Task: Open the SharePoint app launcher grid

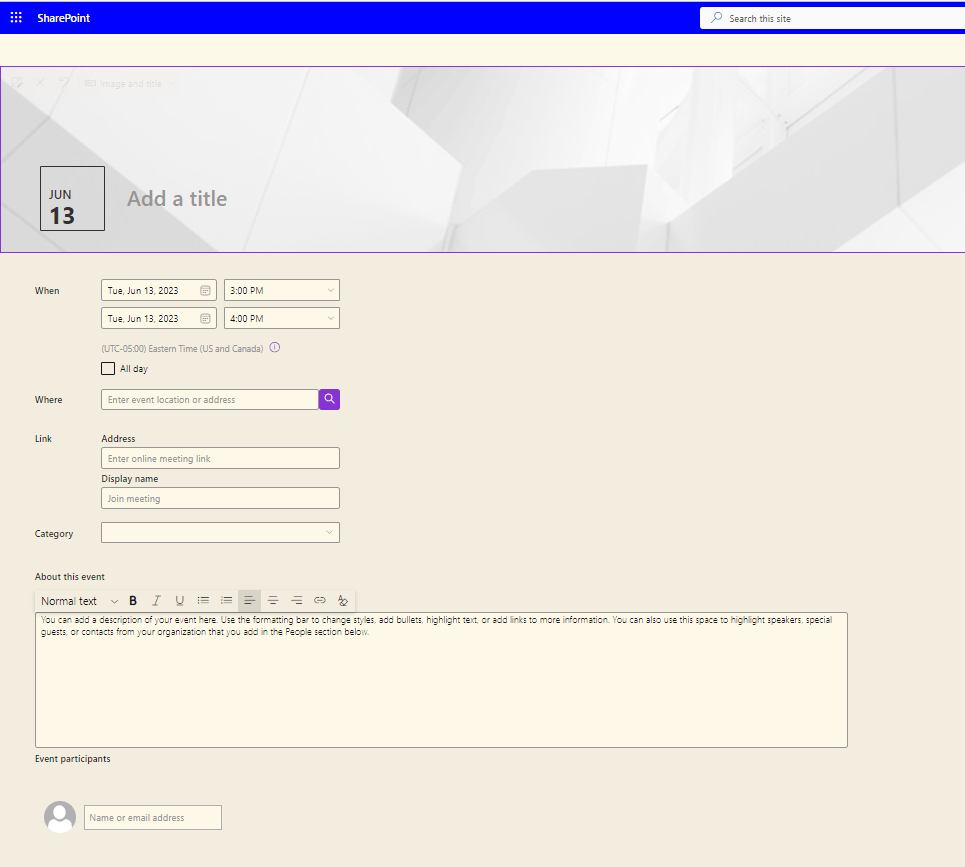Action: tap(16, 18)
